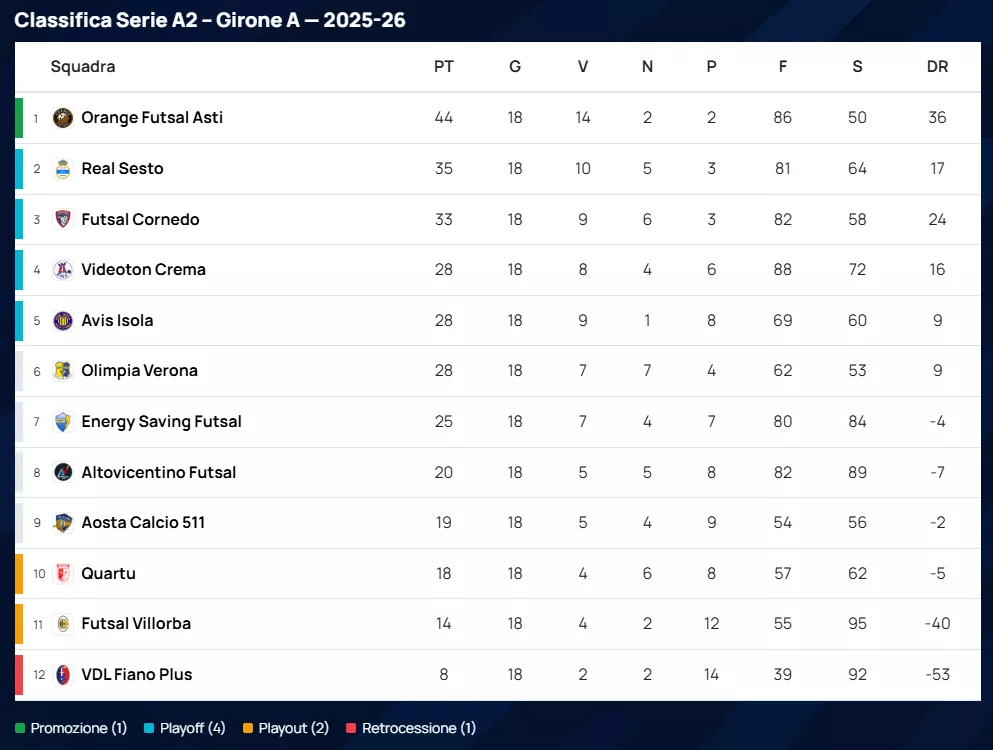Click the Real Sesto team crest

click(63, 169)
